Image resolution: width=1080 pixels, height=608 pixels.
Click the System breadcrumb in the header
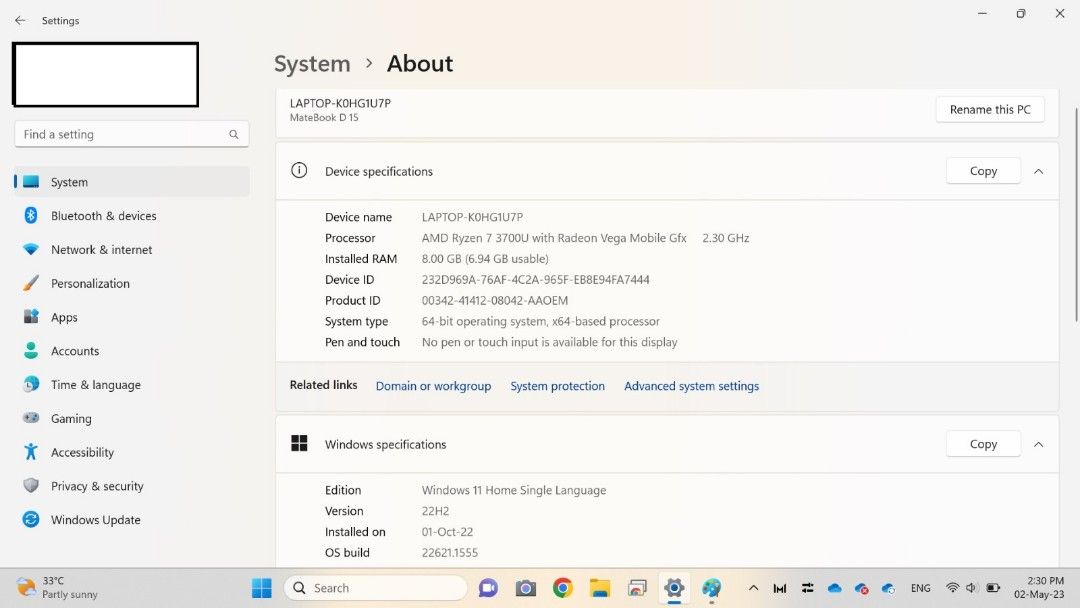[x=312, y=63]
